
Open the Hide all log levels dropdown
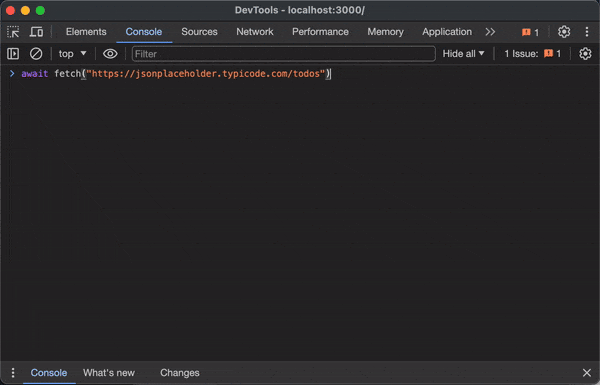[463, 54]
